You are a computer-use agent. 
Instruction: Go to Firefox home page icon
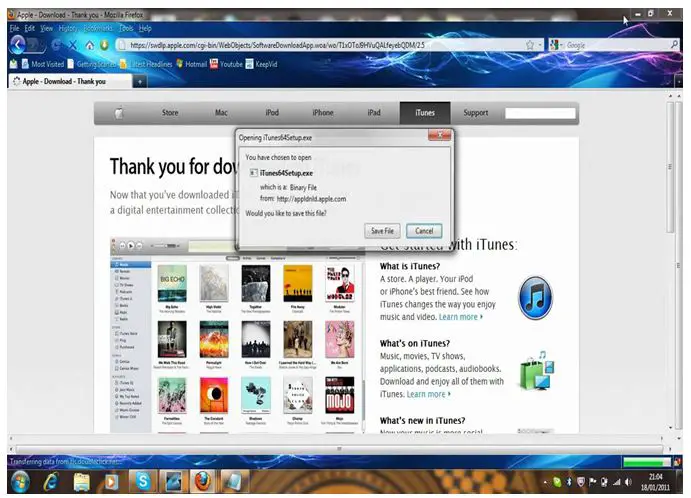pos(89,45)
